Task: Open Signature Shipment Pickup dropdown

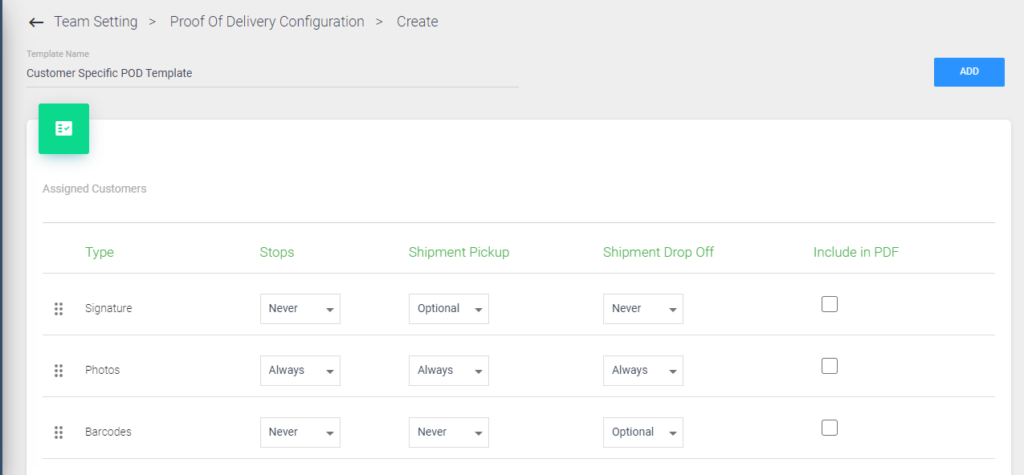Action: click(x=449, y=308)
